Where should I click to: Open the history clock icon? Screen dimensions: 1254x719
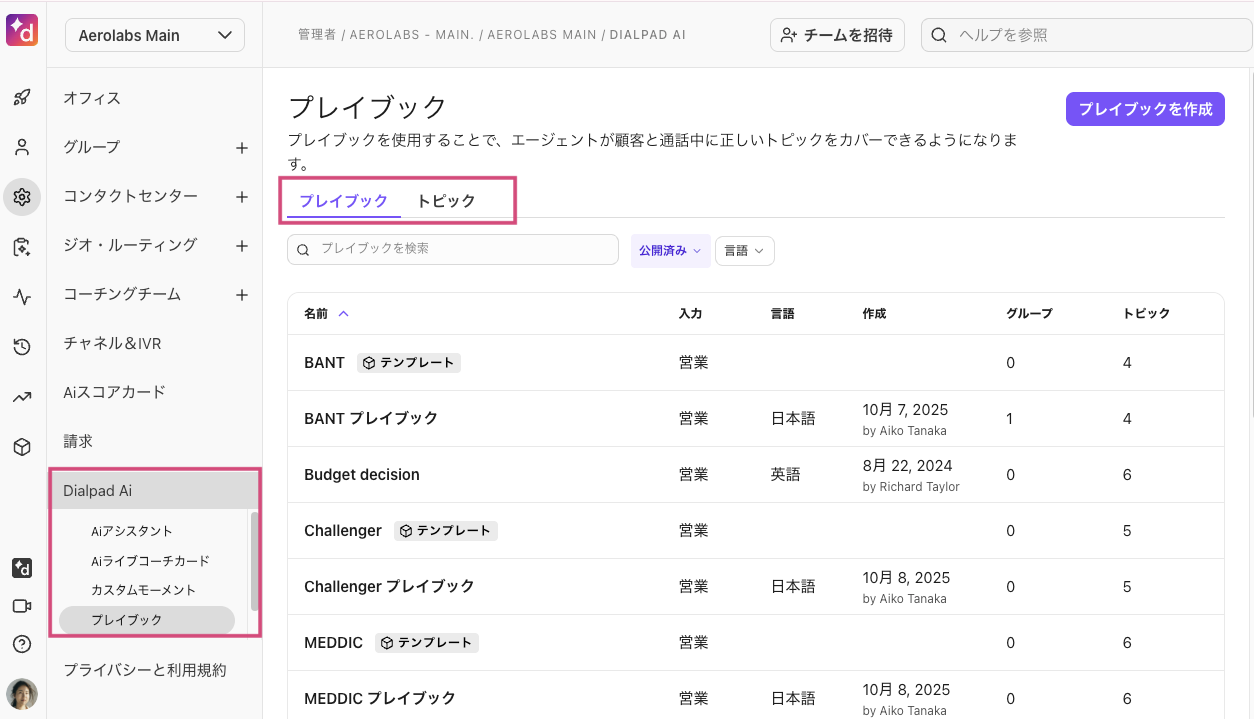22,347
